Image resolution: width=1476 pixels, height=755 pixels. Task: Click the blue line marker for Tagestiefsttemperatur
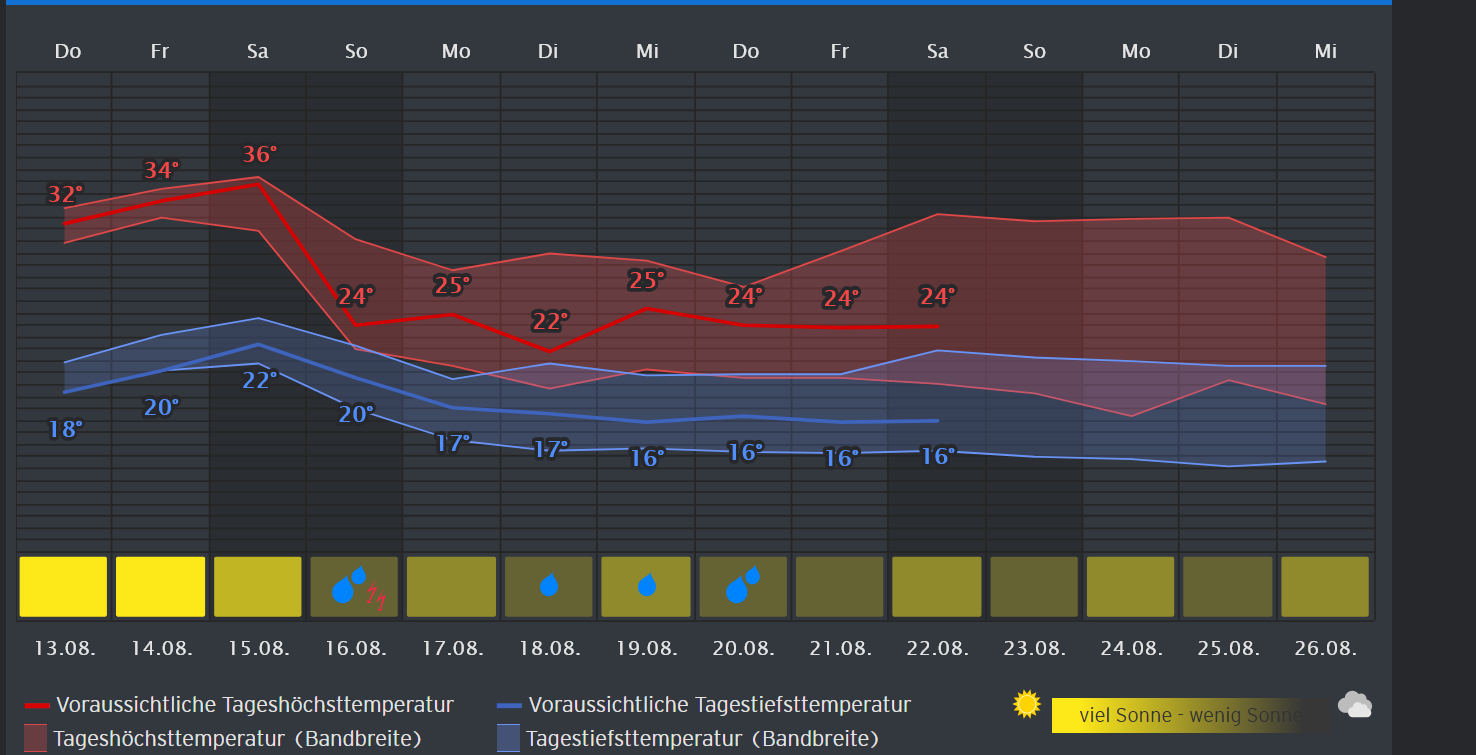(510, 706)
